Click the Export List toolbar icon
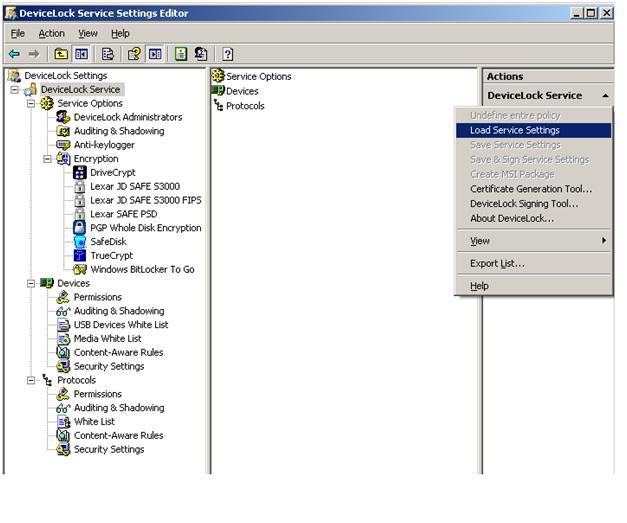Viewport: 627px width, 523px height. click(x=108, y=54)
